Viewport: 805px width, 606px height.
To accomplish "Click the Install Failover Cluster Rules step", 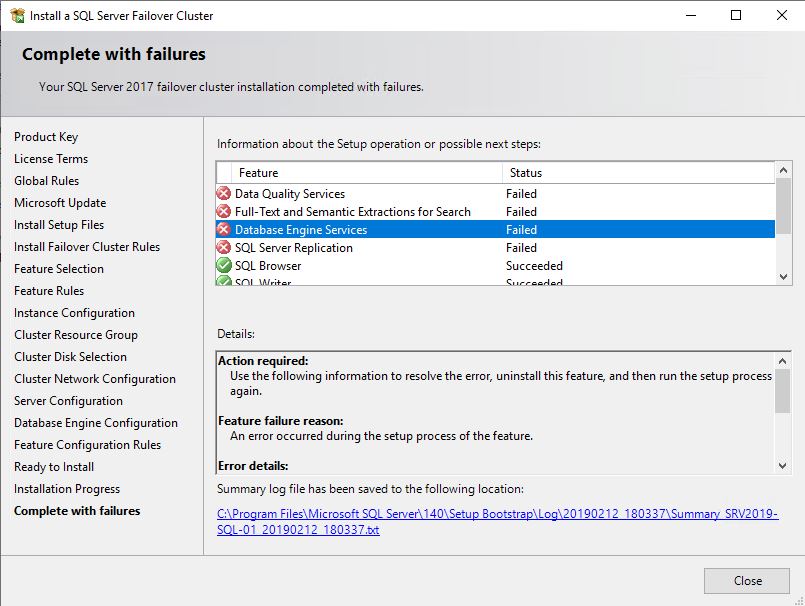I will pos(87,247).
